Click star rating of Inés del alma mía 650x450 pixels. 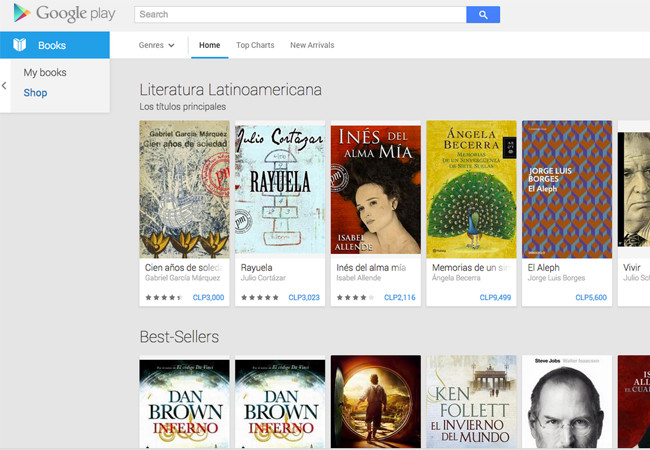coord(355,298)
